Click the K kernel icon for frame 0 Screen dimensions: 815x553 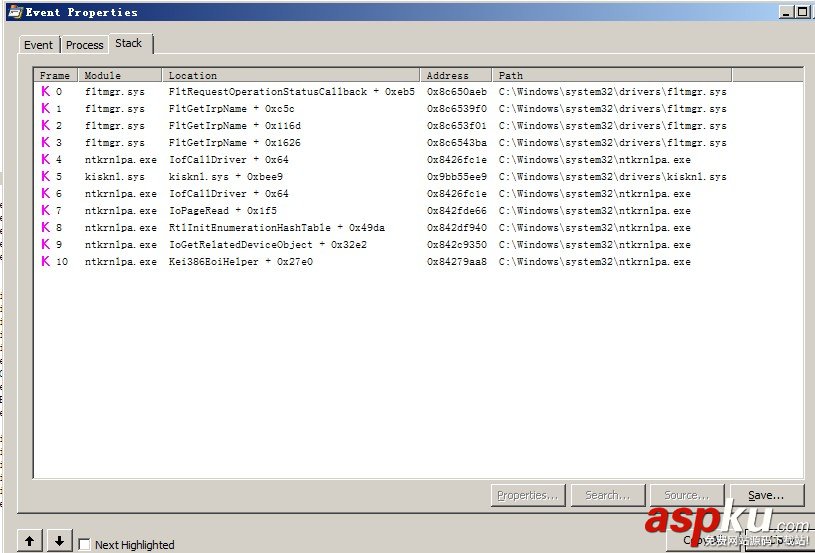pos(46,91)
